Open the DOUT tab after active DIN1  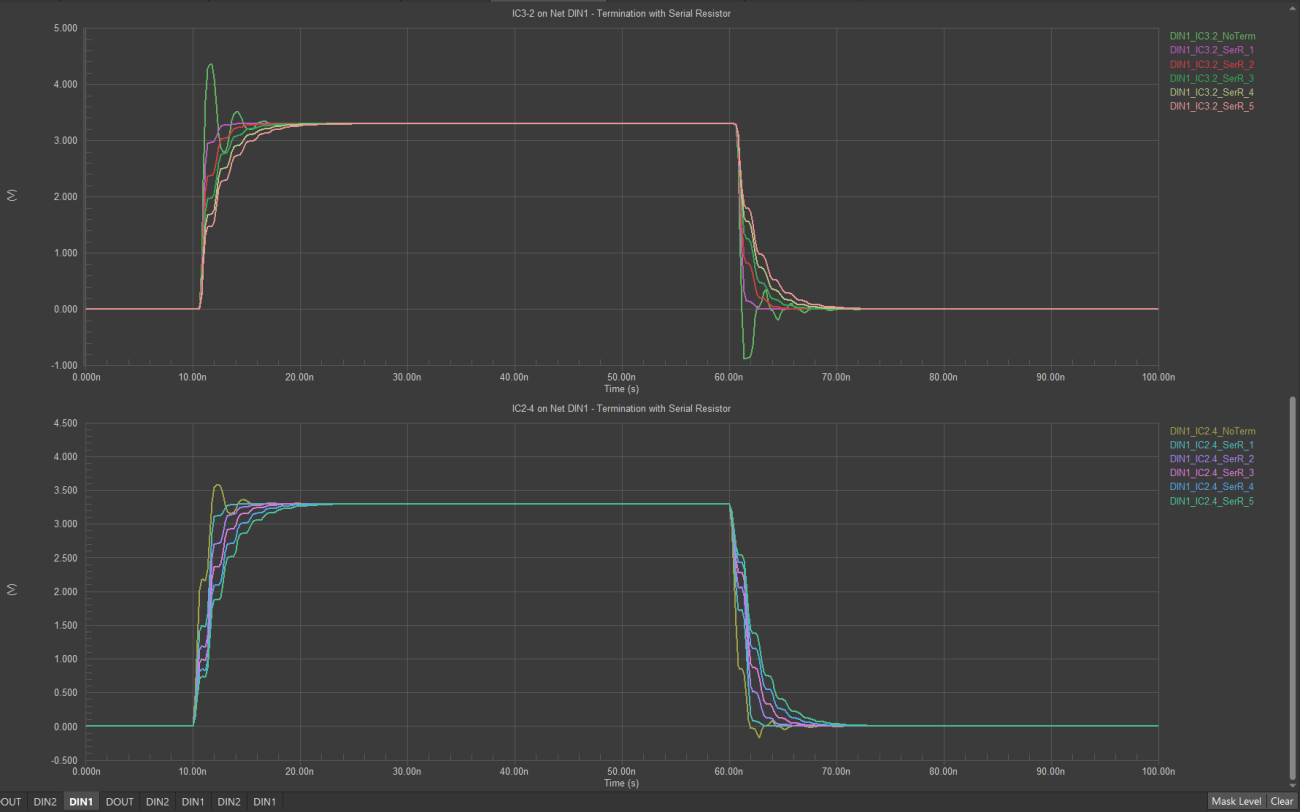(120, 802)
